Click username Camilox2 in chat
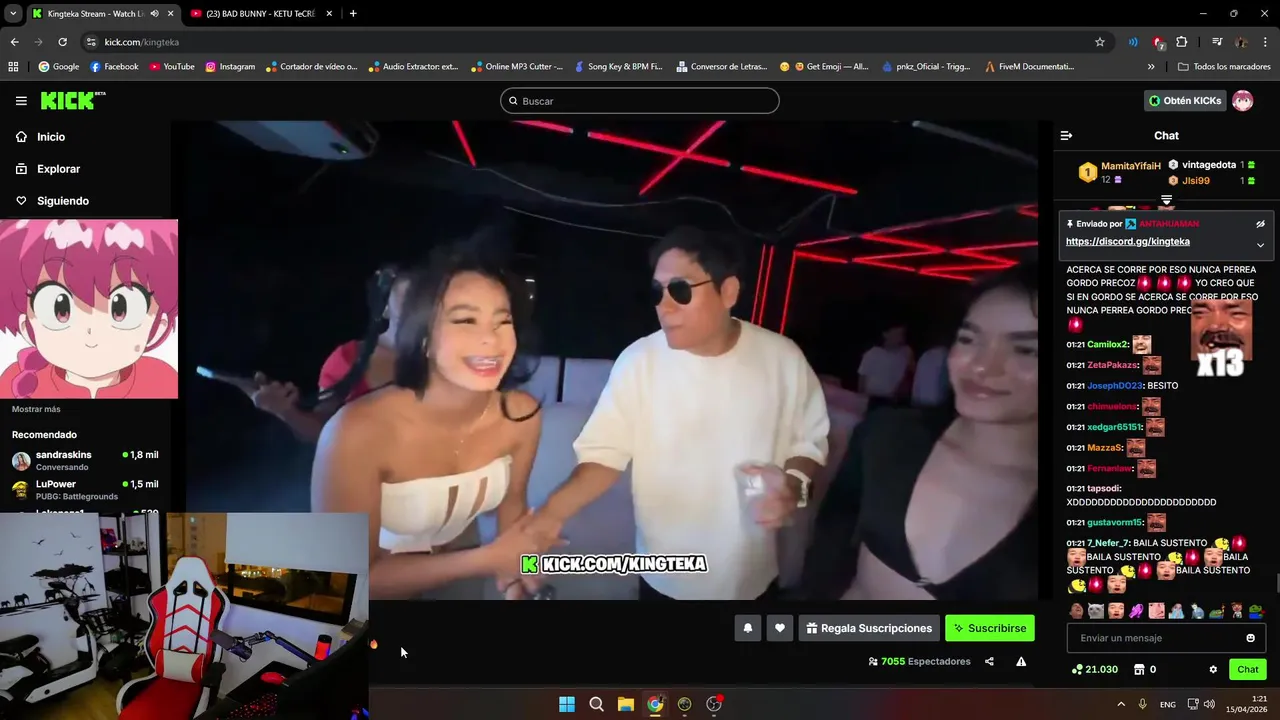This screenshot has width=1280, height=720. pos(1108,345)
